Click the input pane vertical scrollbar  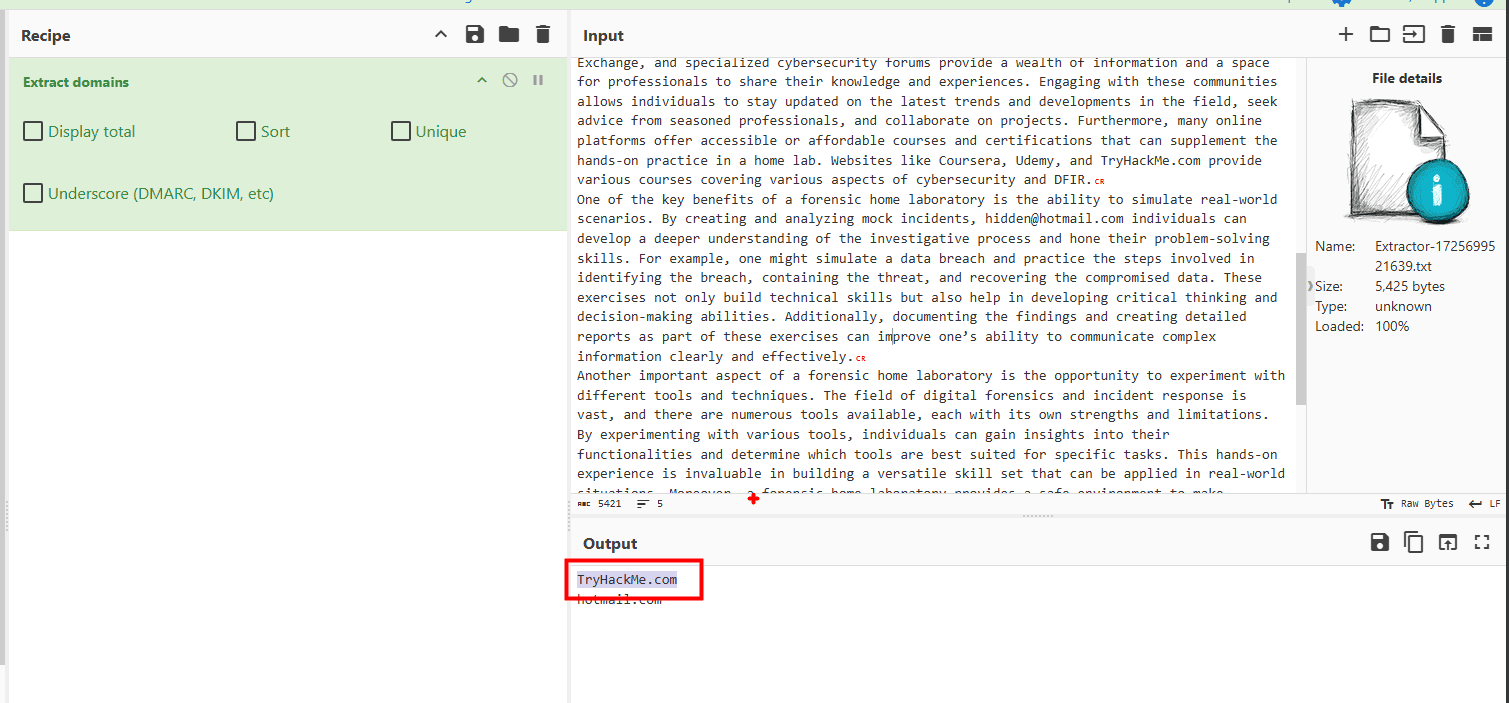[1300, 328]
